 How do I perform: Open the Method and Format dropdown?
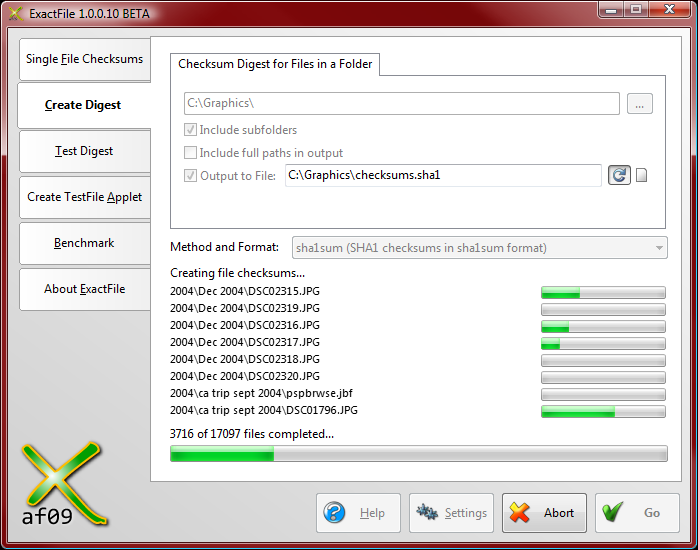tap(479, 248)
